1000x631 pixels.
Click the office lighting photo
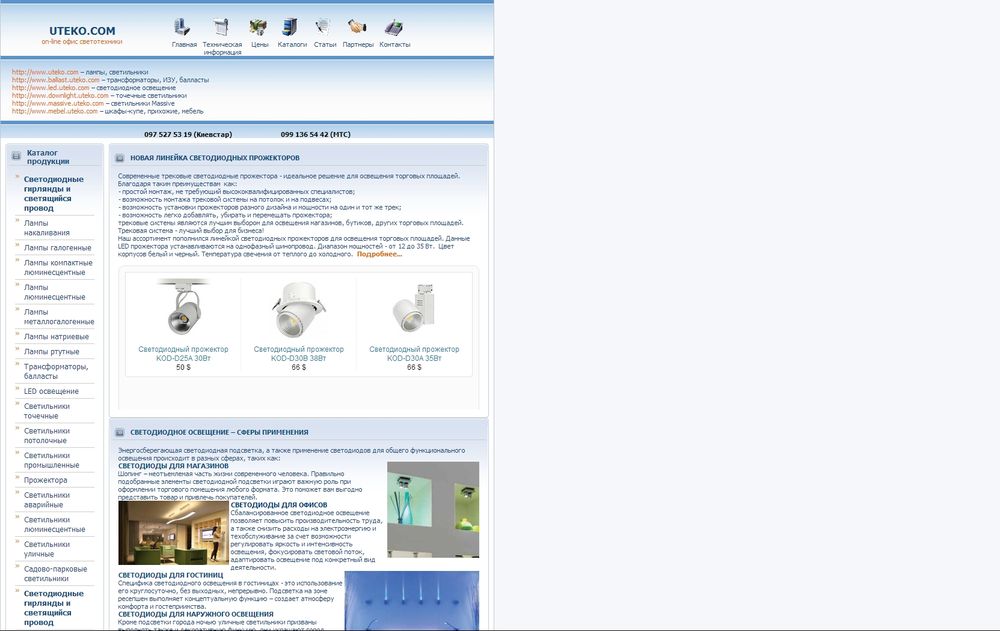coord(173,533)
